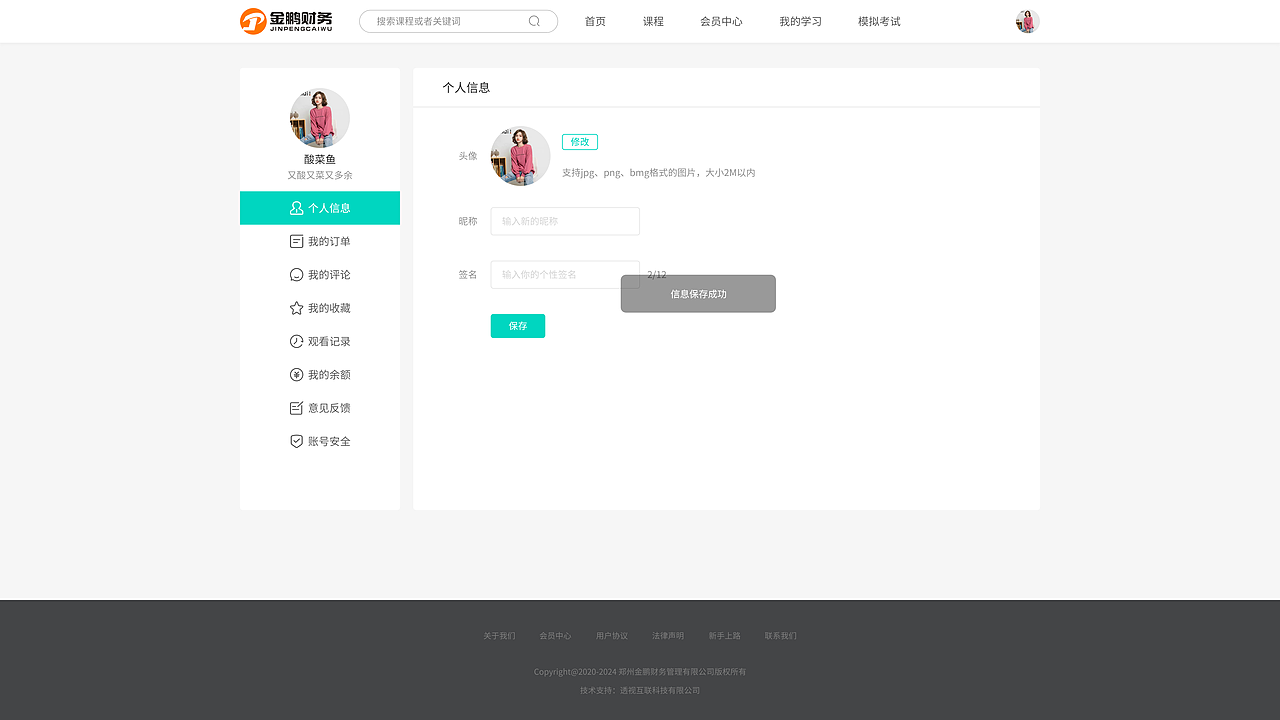Click the 个人信息 panel heading
1280x720 pixels.
pos(466,87)
